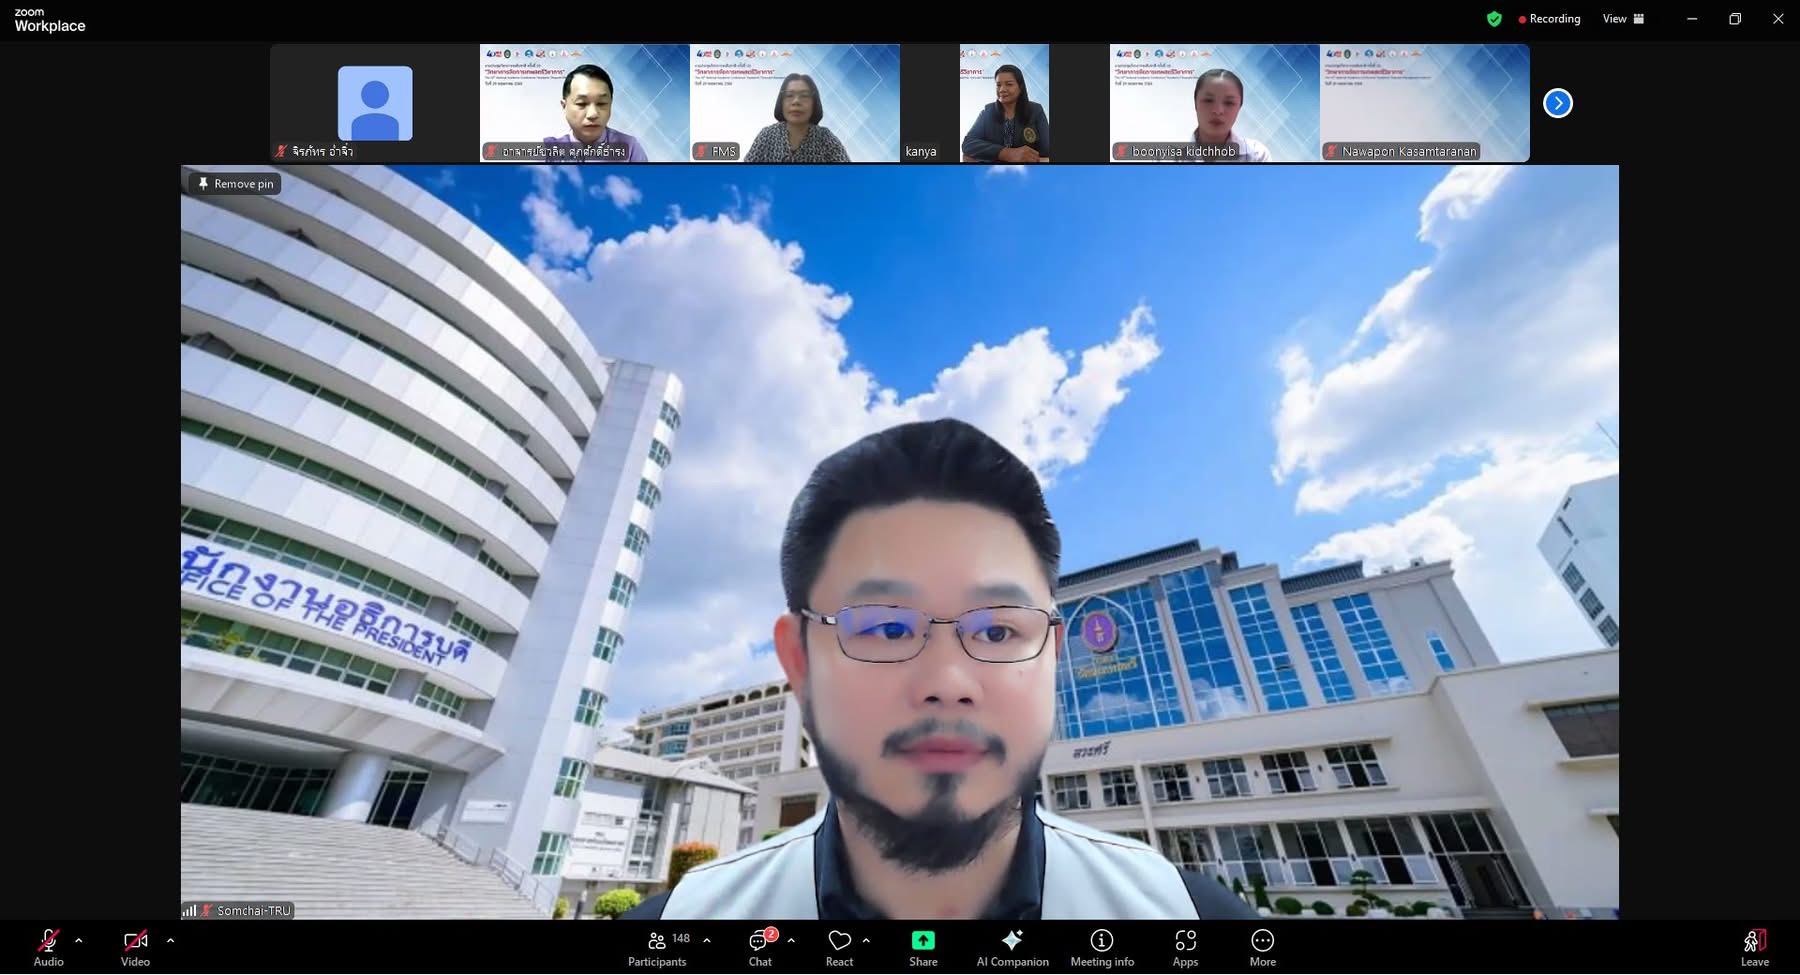The image size is (1800, 975).
Task: Remove pin from Somchai-TRU video
Action: pos(236,184)
